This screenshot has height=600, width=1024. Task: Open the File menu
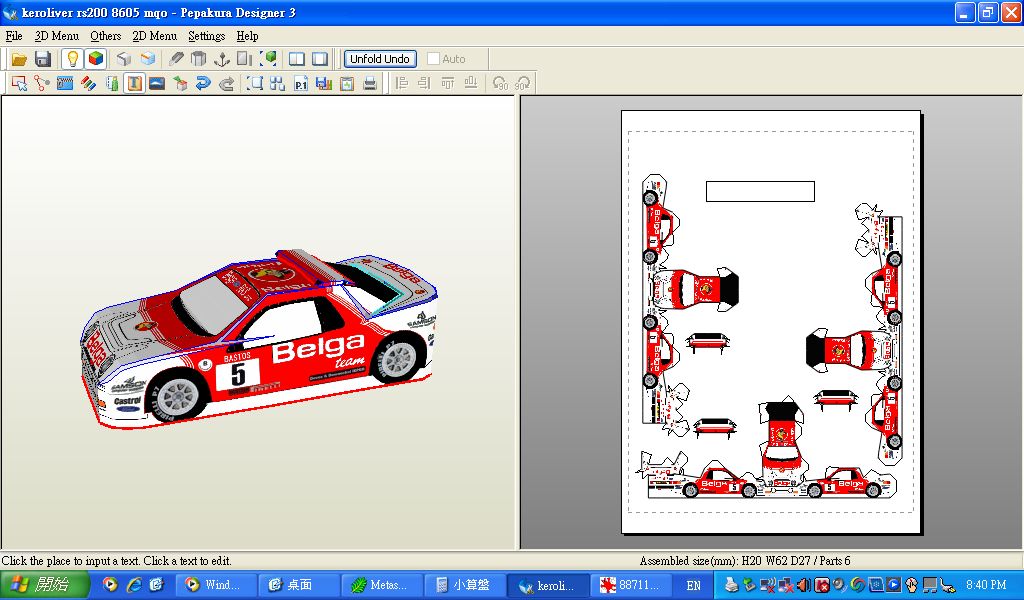[14, 36]
